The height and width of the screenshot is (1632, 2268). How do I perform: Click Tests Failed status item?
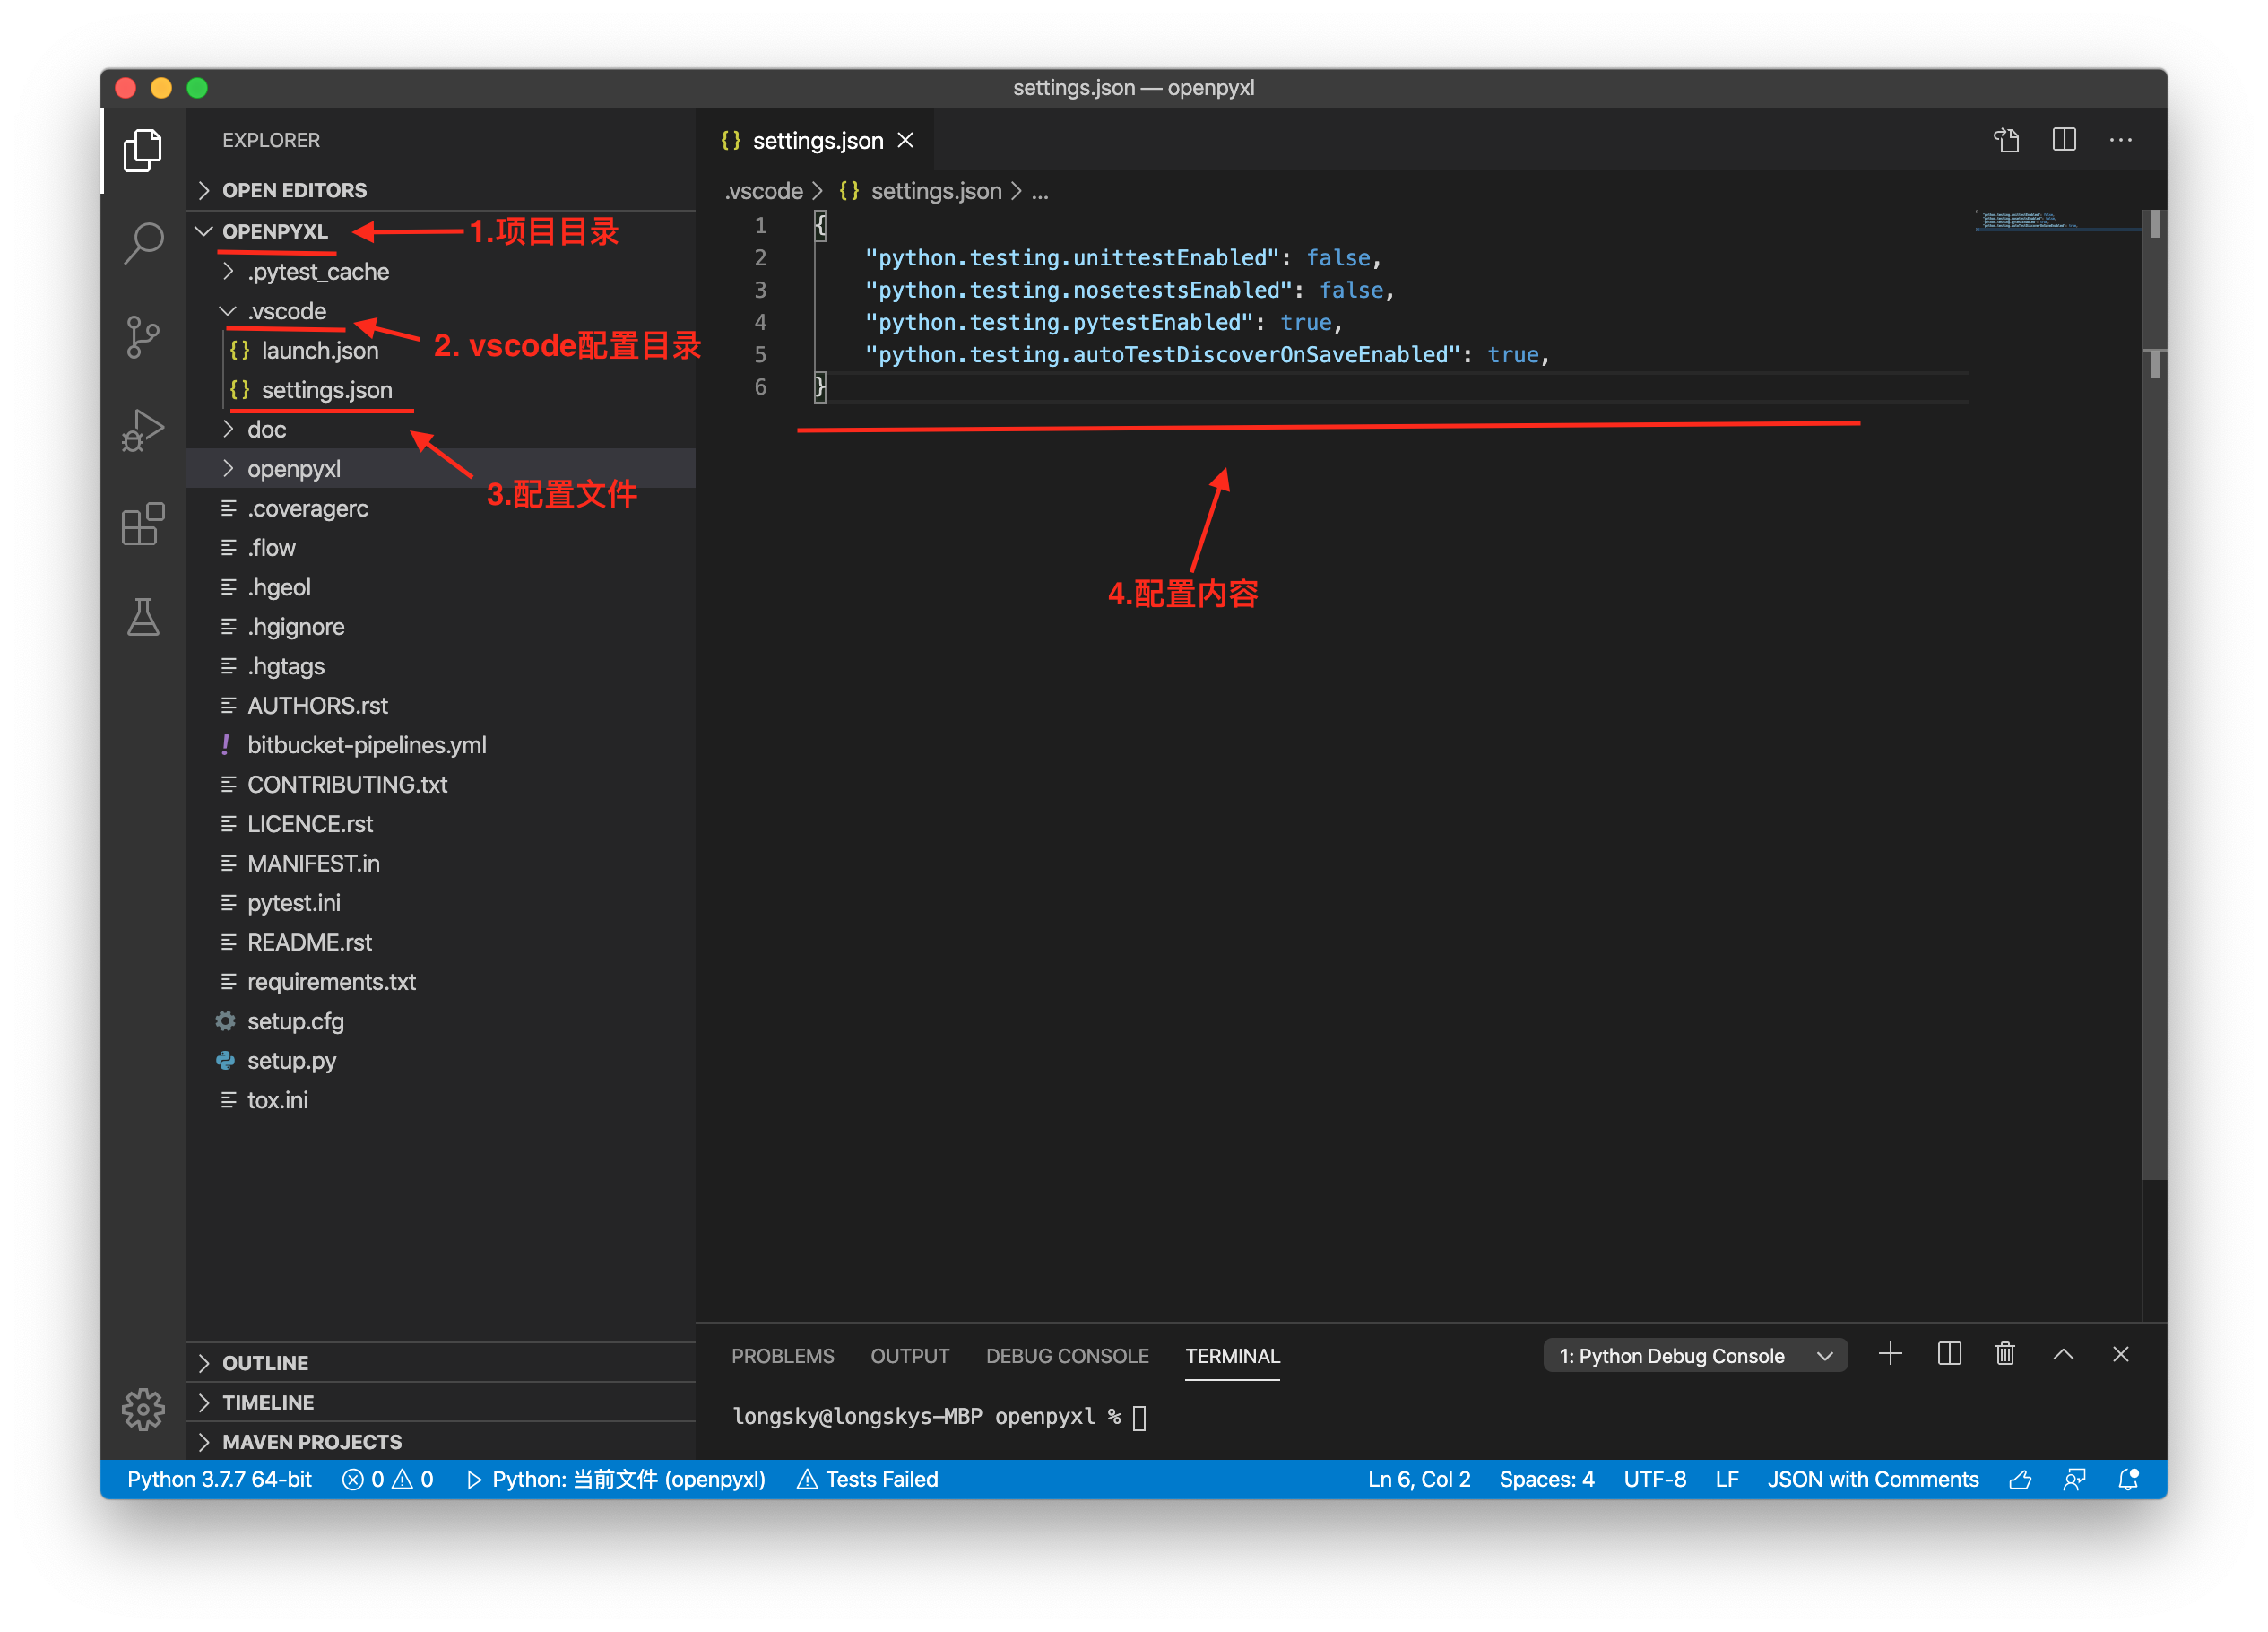(867, 1479)
